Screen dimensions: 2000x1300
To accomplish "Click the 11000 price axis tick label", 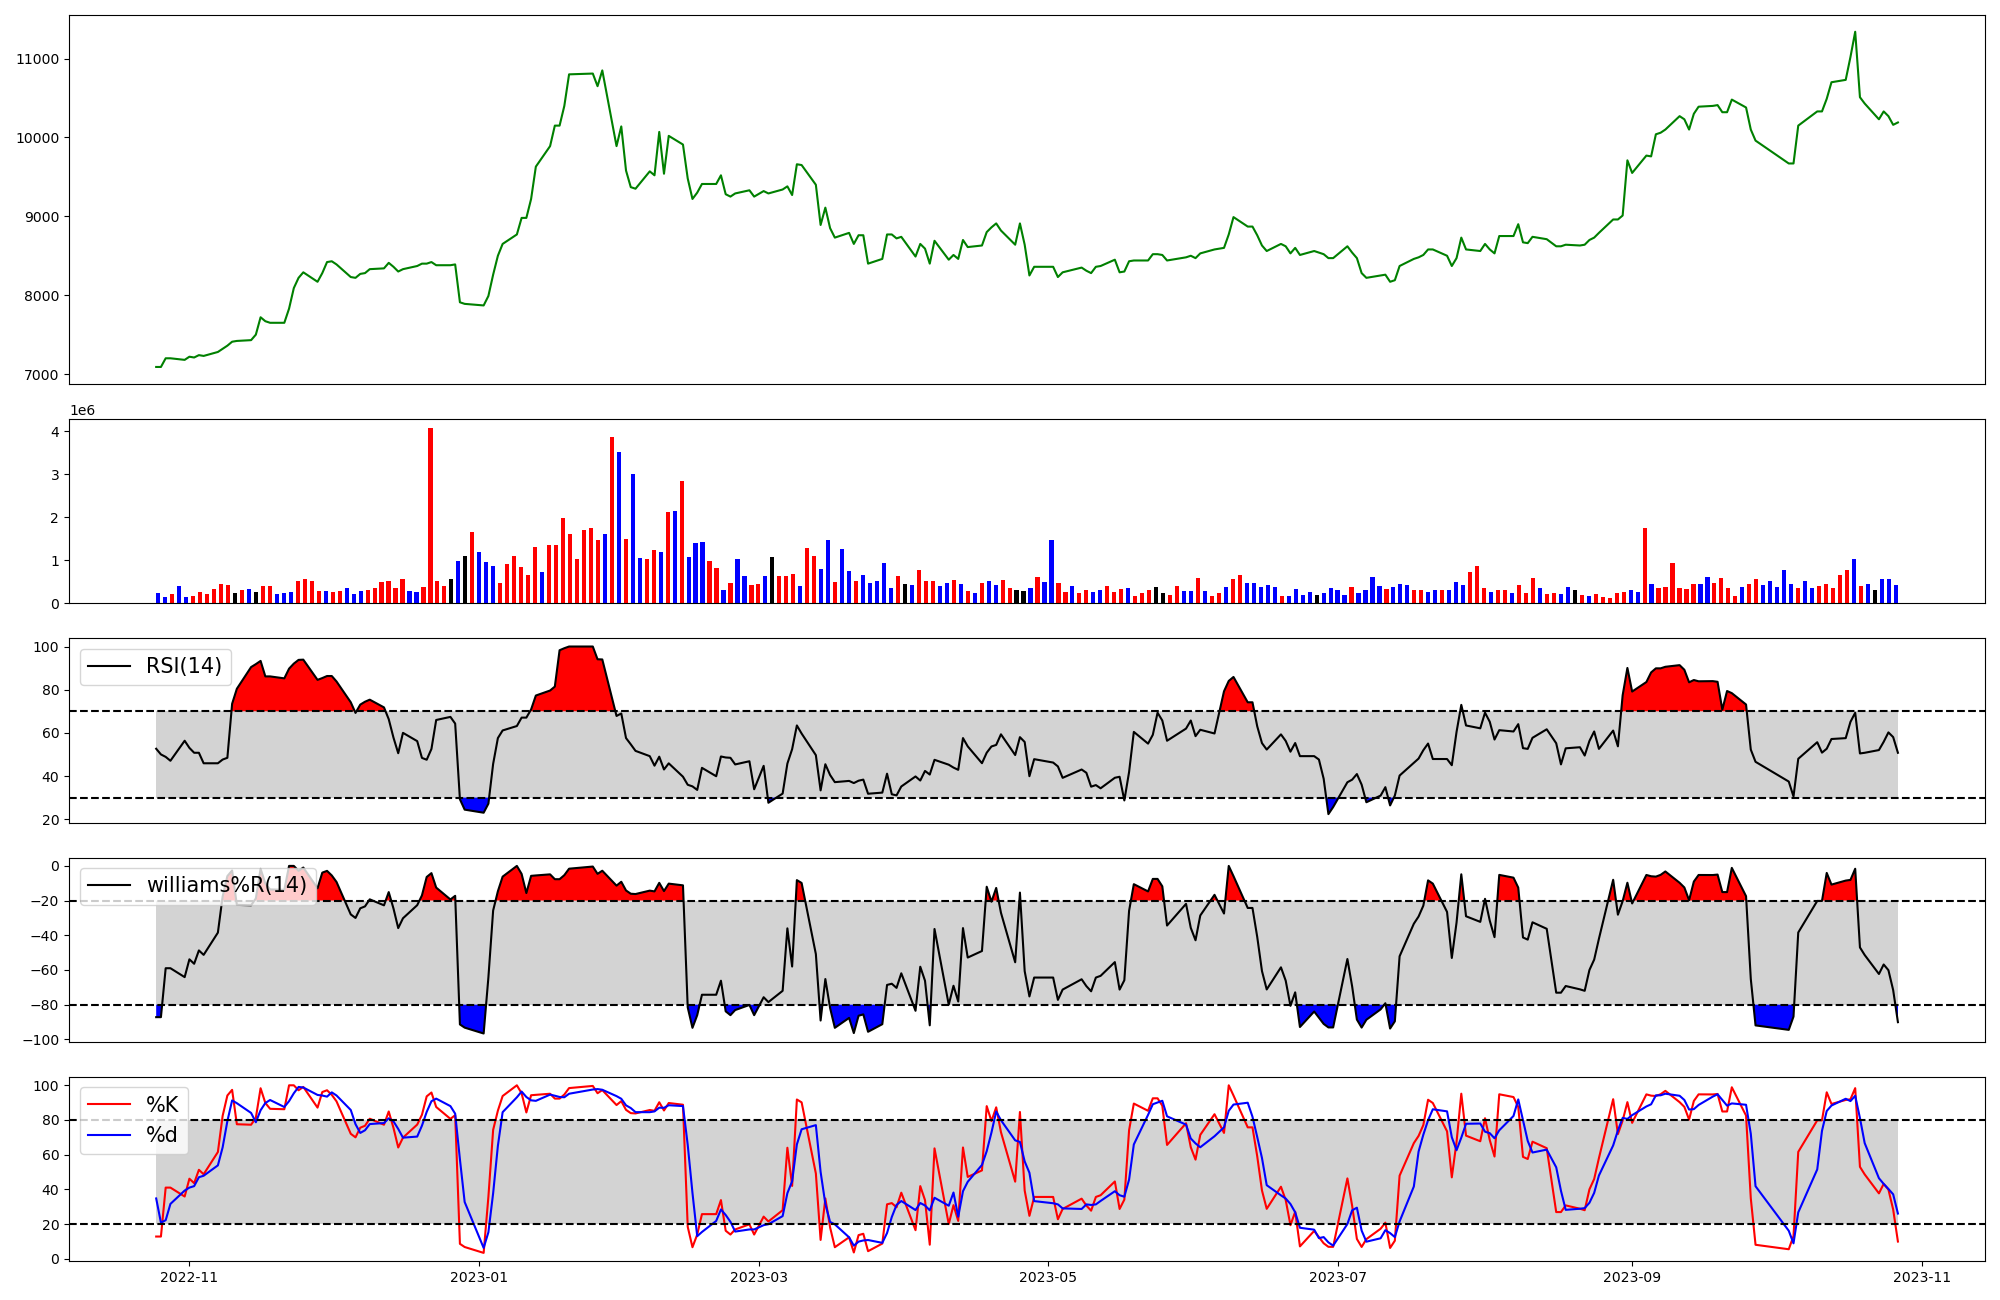I will point(38,59).
